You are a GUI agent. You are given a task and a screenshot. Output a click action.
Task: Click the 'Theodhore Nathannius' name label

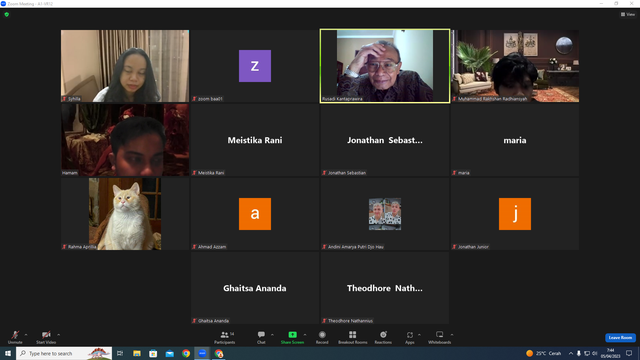click(x=350, y=321)
